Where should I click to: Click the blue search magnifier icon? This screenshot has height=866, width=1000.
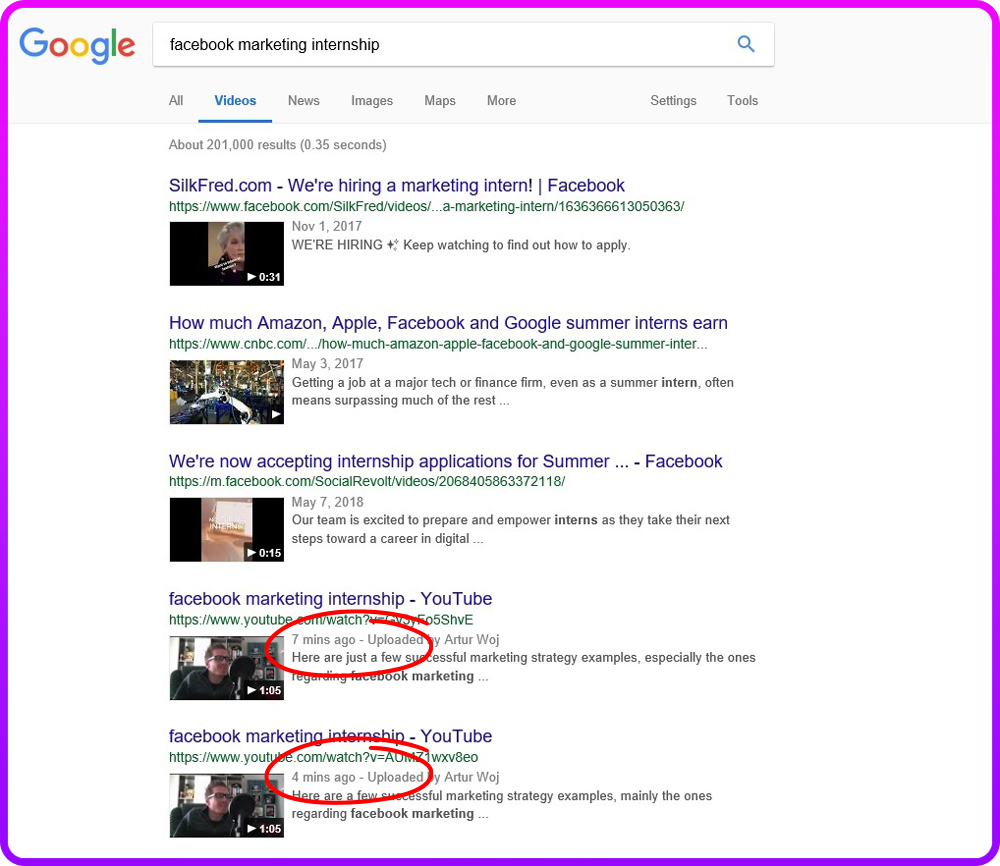click(x=746, y=44)
